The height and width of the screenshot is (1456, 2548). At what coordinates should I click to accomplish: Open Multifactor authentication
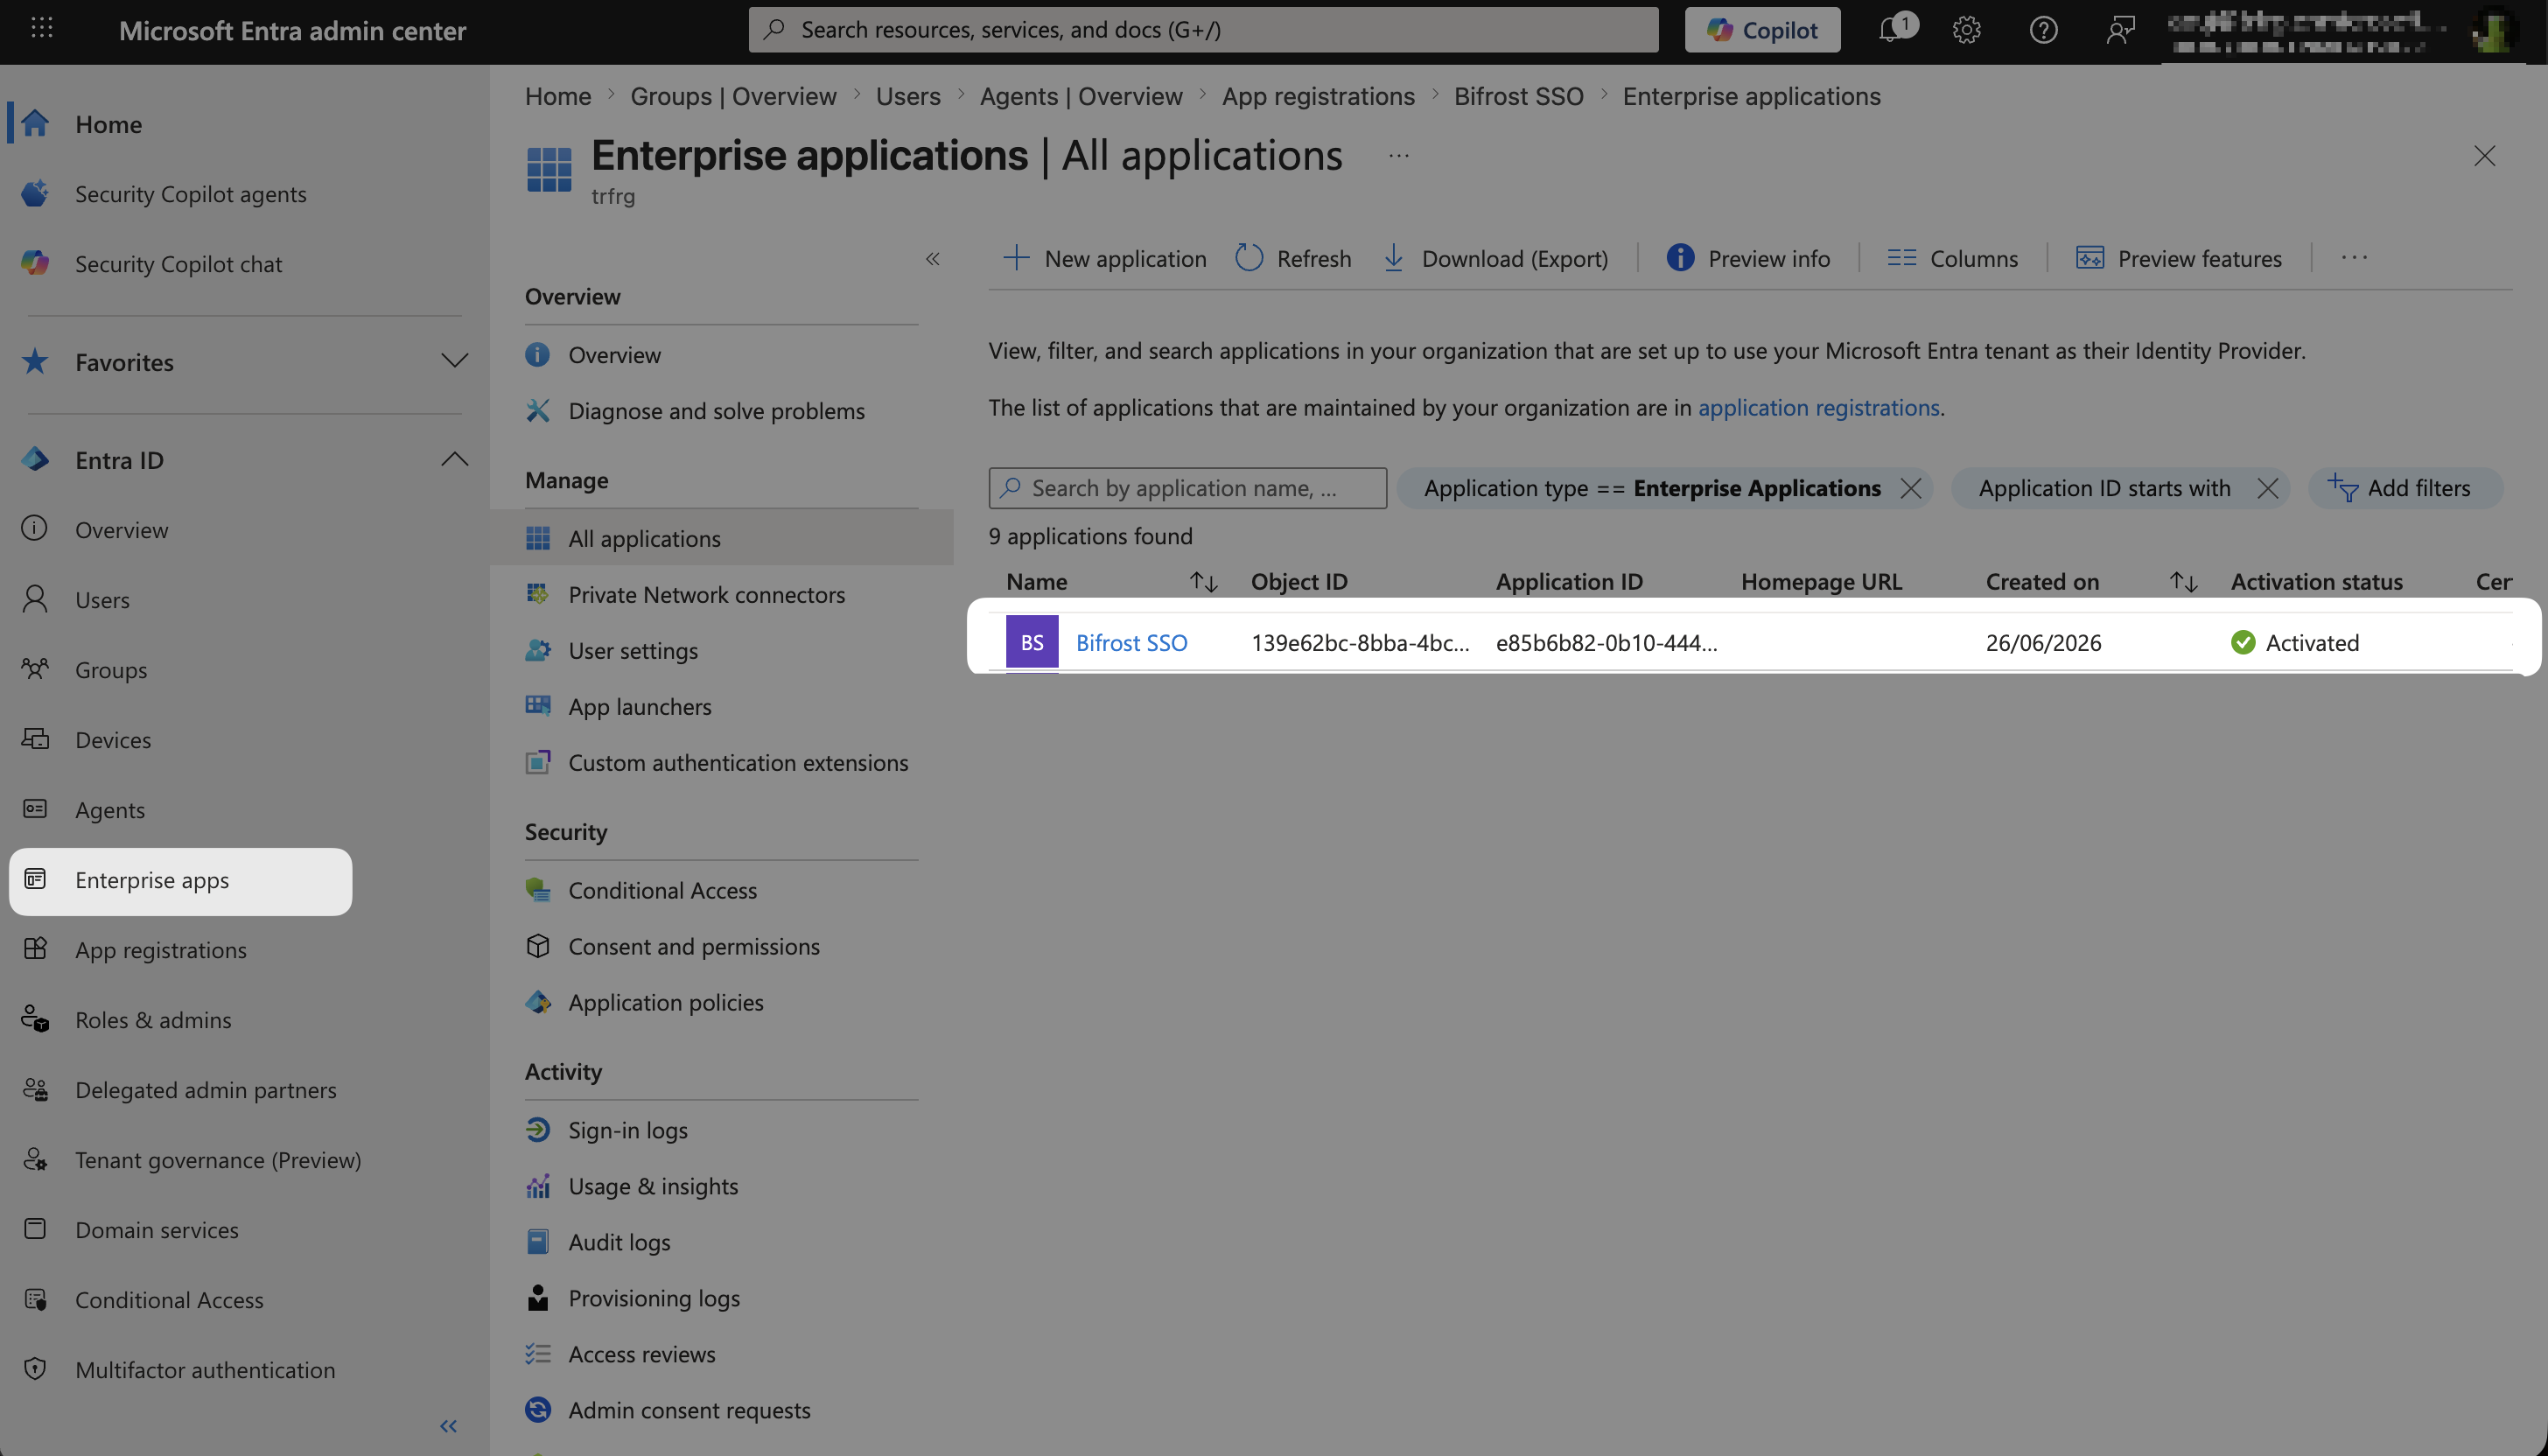pyautogui.click(x=205, y=1370)
